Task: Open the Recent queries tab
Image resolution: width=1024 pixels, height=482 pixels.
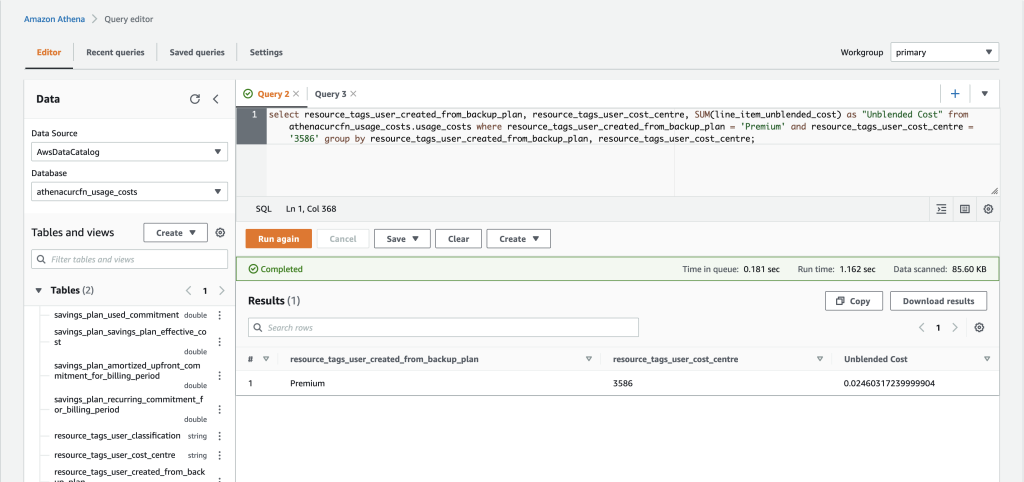Action: pos(115,52)
